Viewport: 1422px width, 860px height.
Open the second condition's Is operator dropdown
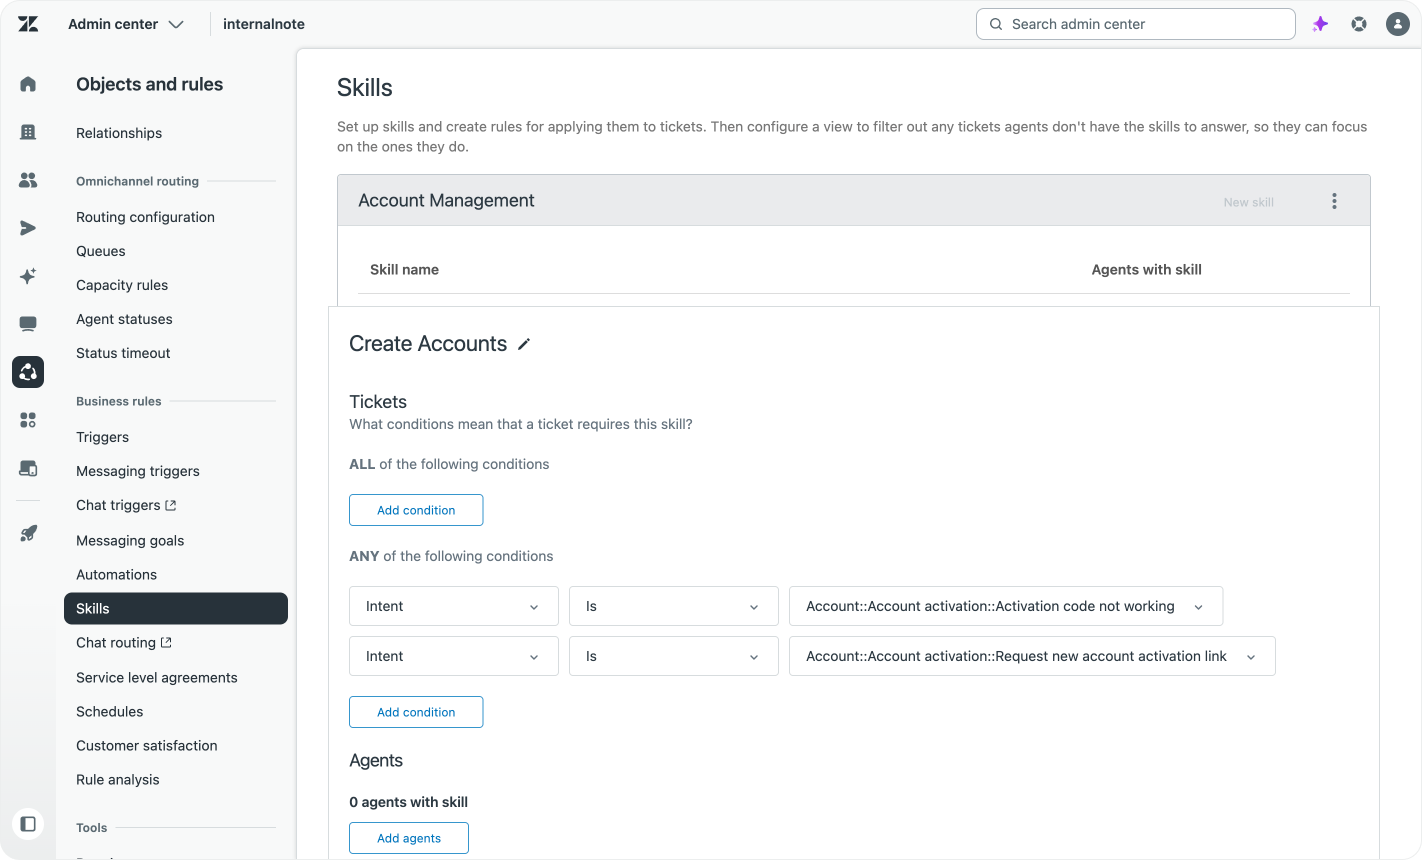[673, 656]
